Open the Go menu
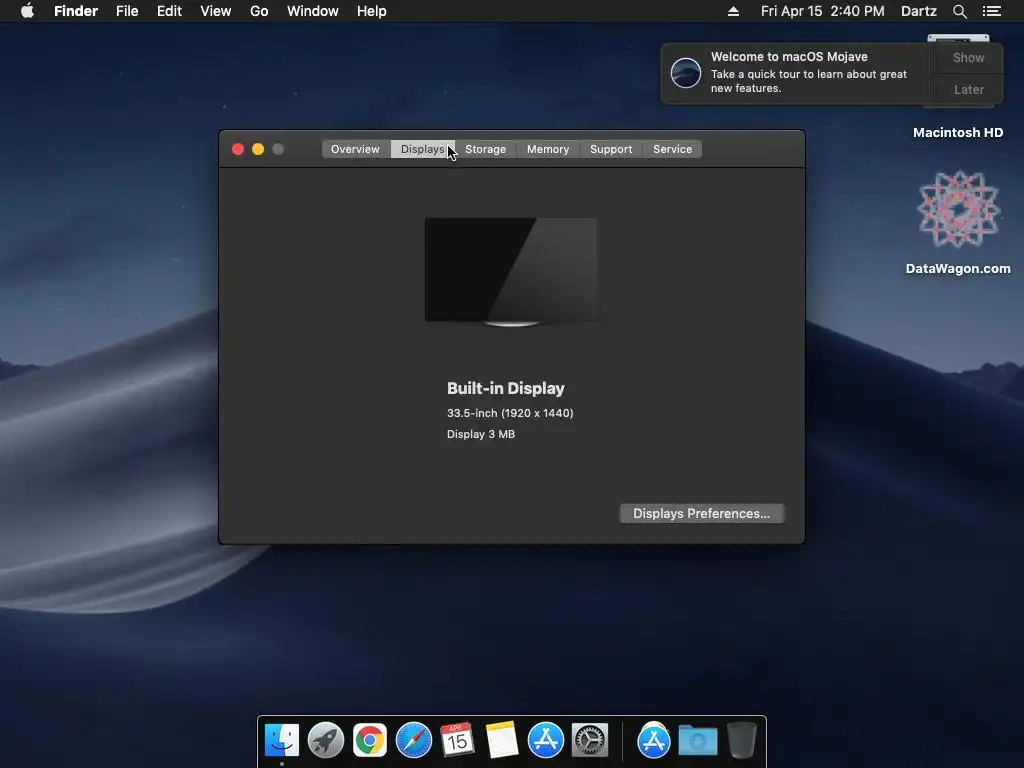Screen dimensions: 1024x768 (259, 11)
